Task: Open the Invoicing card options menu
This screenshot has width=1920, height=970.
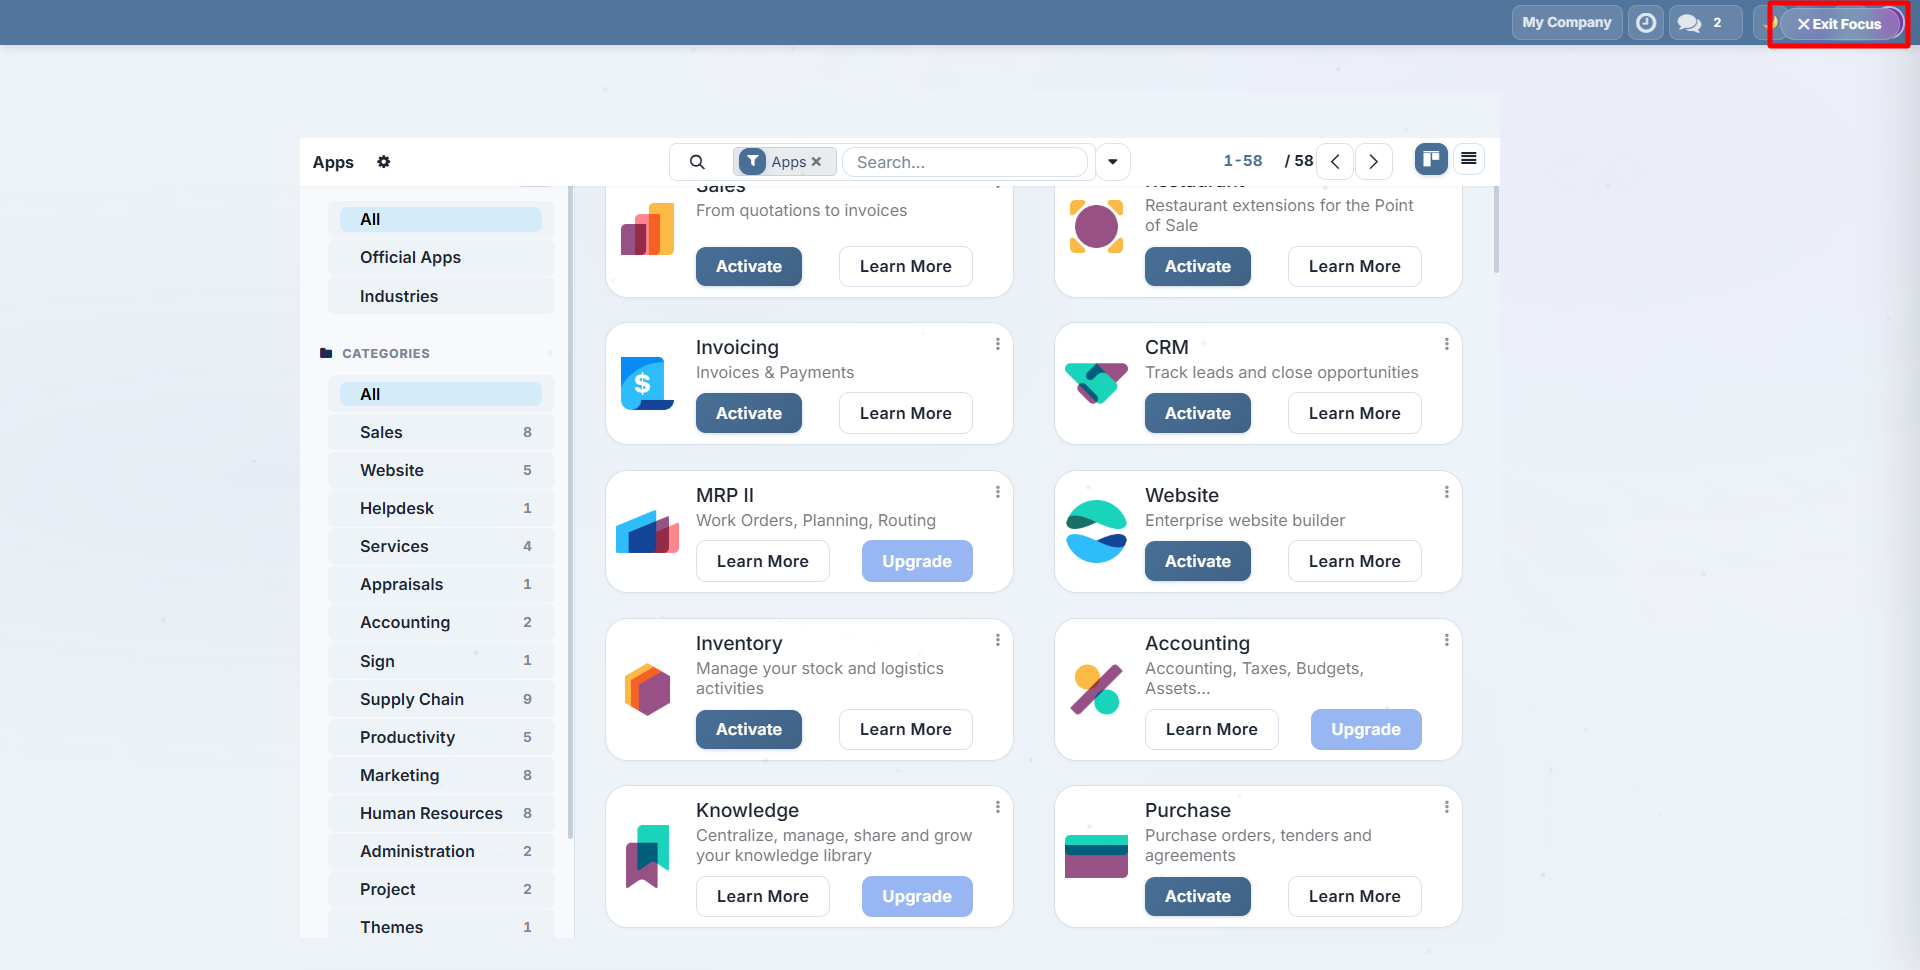Action: click(x=997, y=344)
